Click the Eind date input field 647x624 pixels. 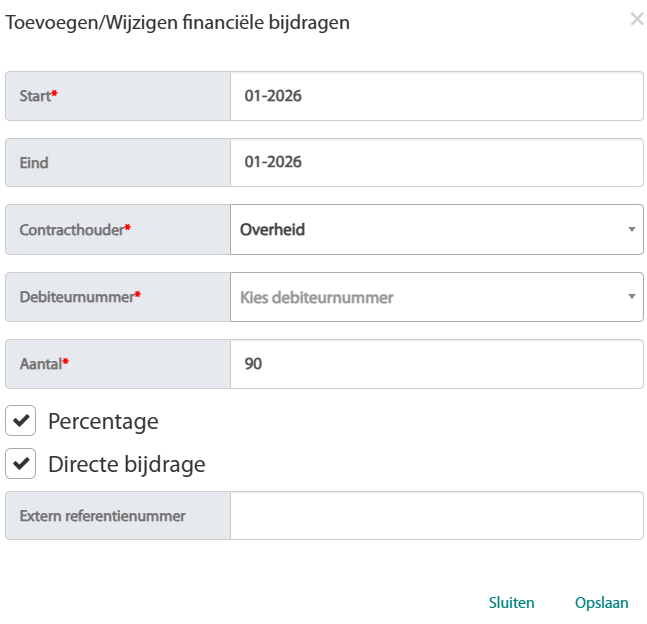coord(436,162)
